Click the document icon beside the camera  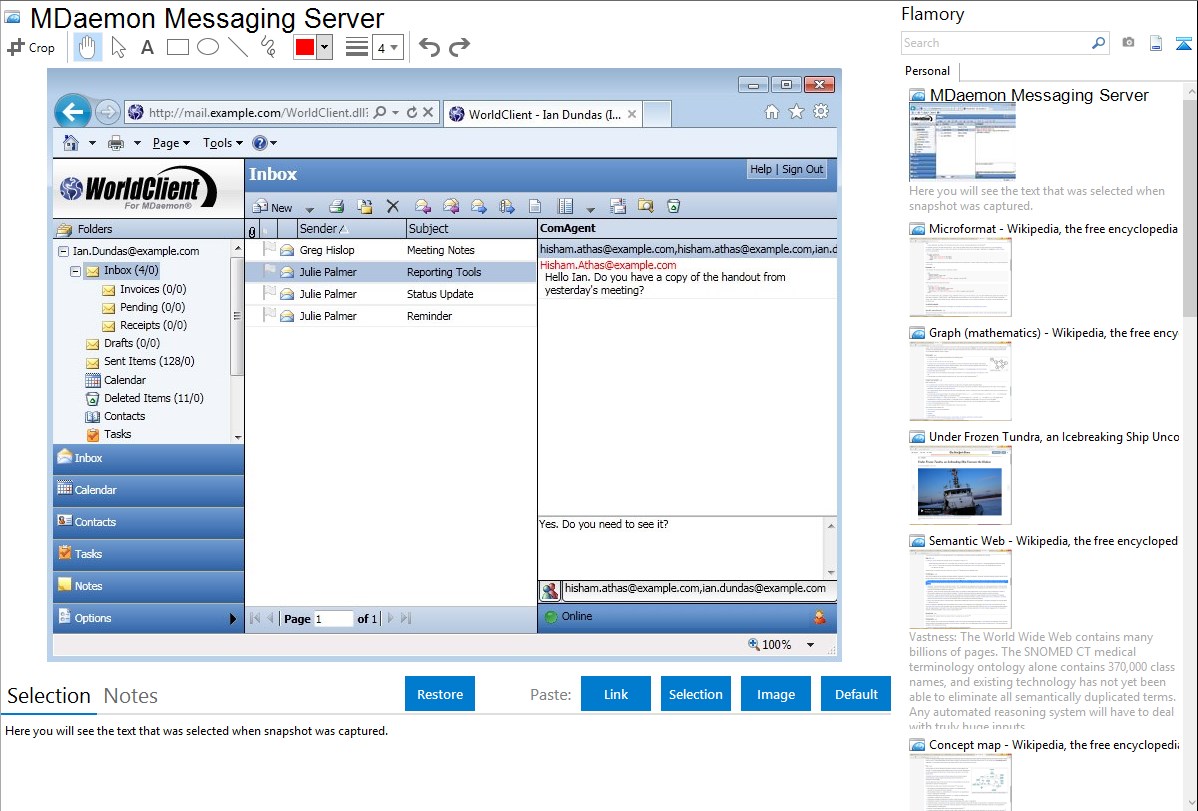click(x=1156, y=43)
